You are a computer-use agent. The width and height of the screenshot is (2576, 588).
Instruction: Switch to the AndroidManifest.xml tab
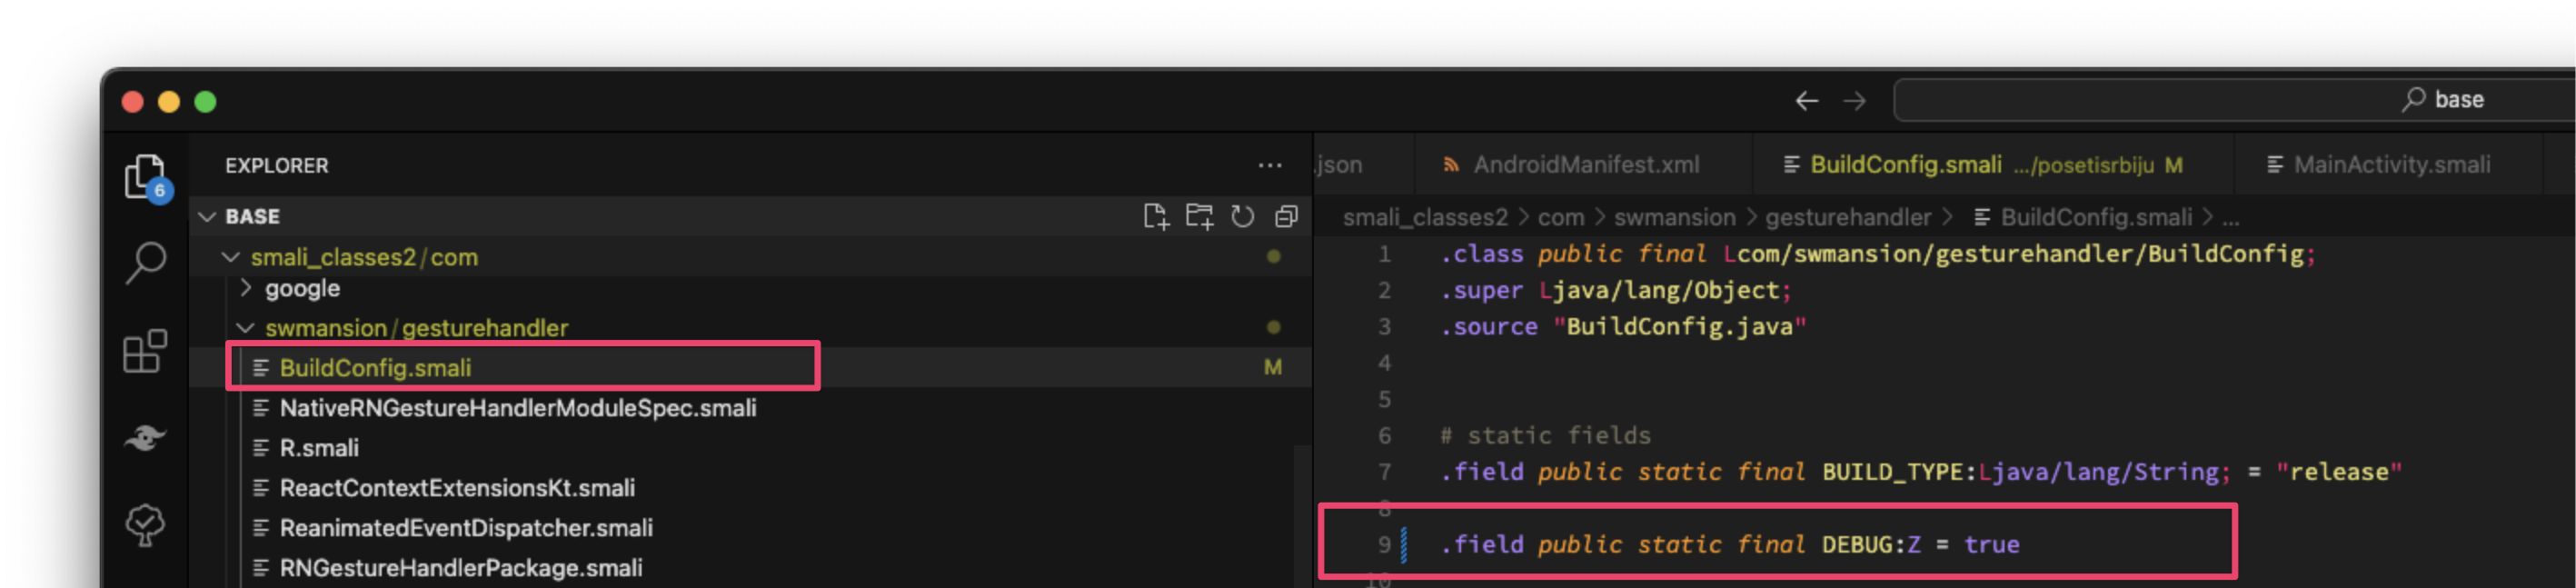click(1583, 165)
